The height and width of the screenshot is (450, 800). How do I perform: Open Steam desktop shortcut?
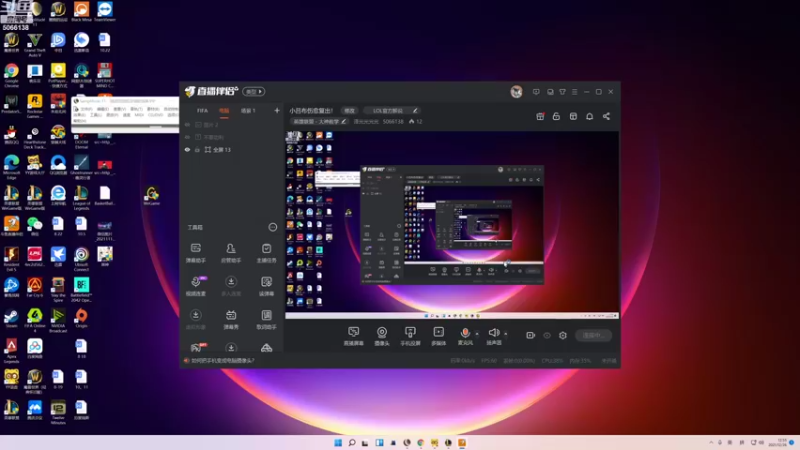click(11, 318)
